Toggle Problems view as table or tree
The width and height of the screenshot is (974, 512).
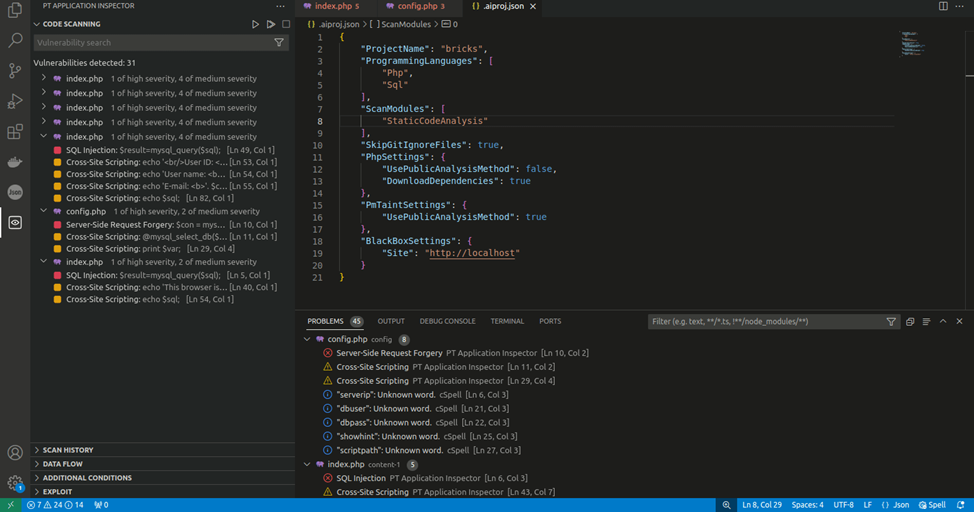coord(926,322)
